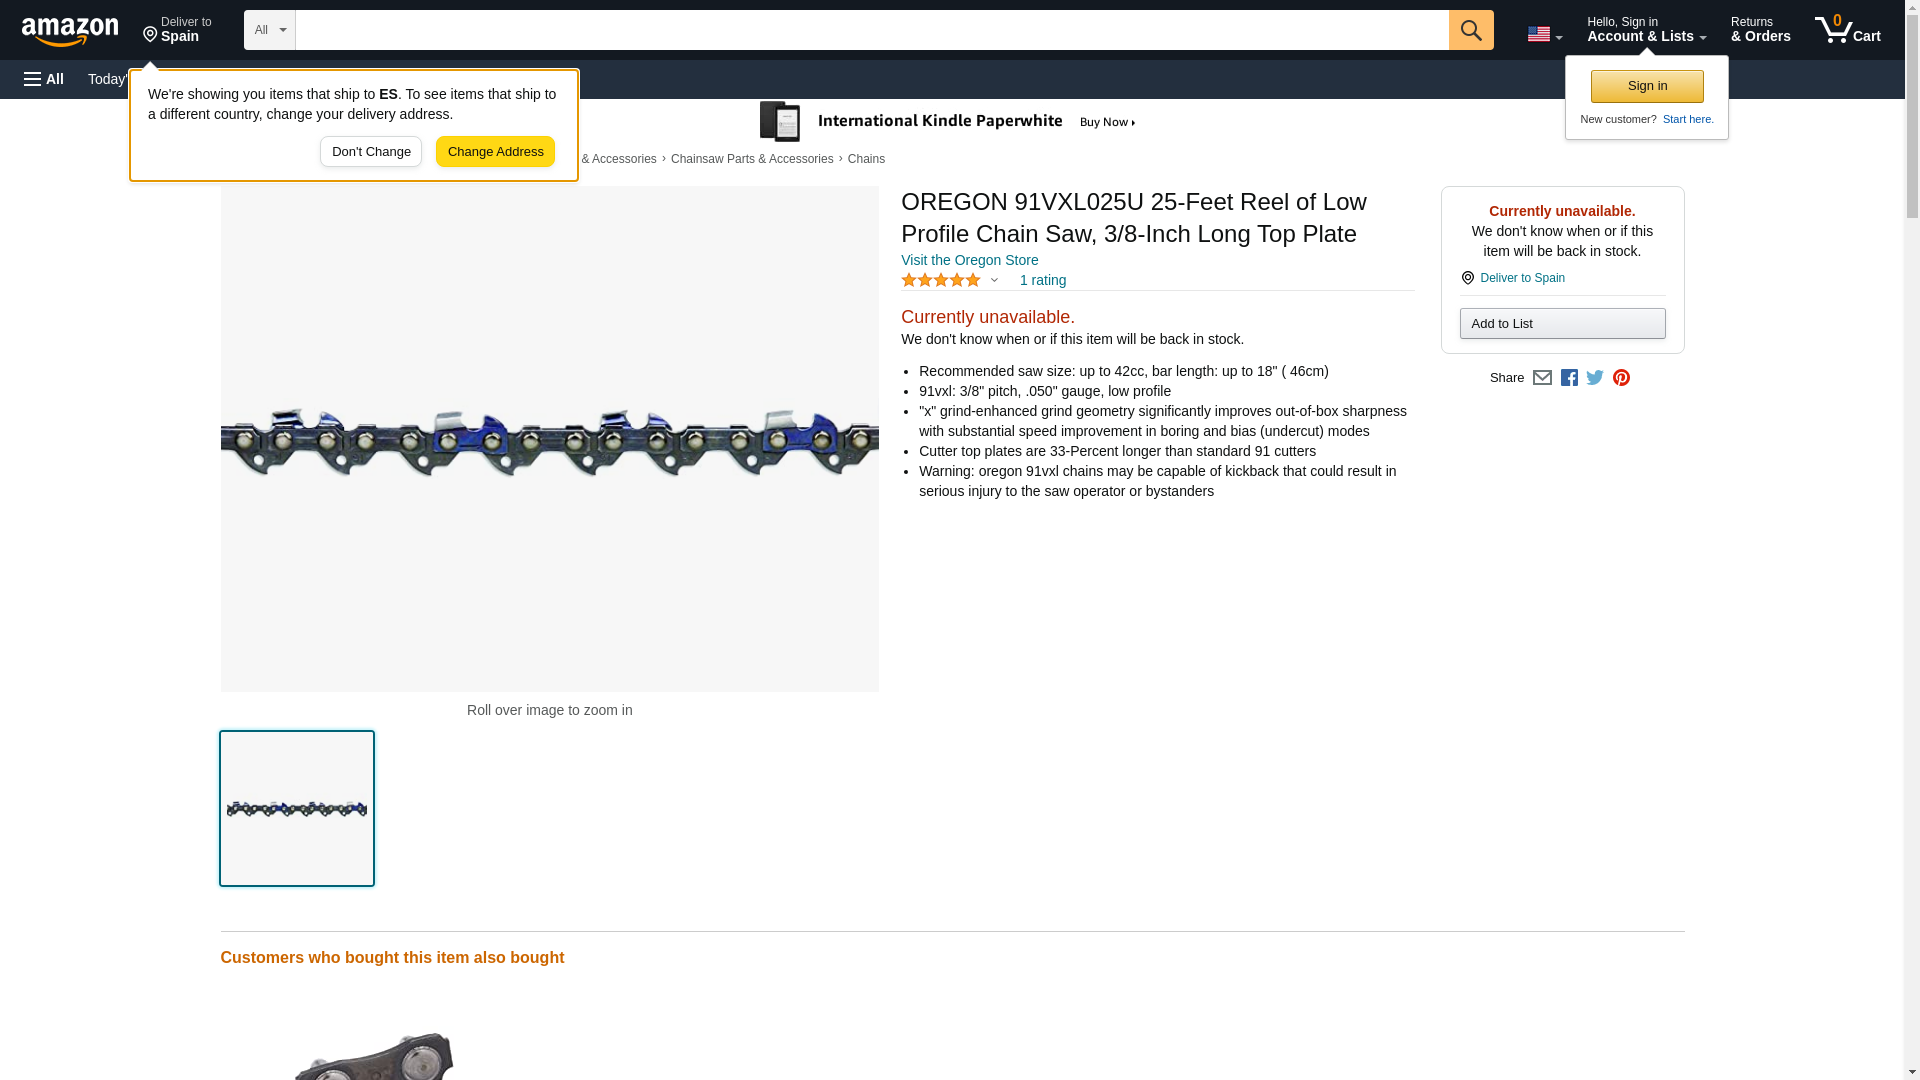Click the search magnifier button
The height and width of the screenshot is (1080, 1920).
pos(1470,30)
